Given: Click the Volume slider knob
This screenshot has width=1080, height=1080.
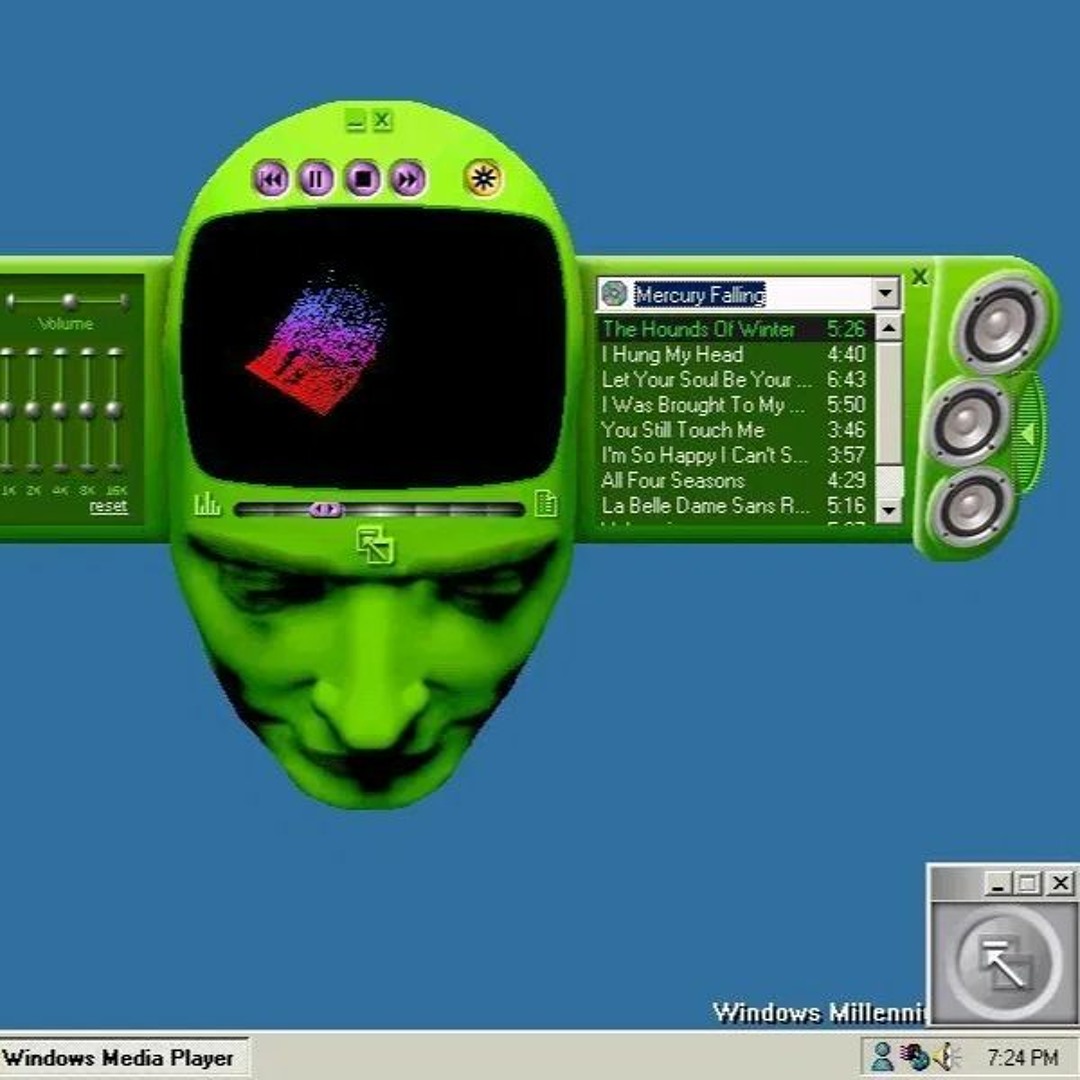Looking at the screenshot, I should 70,301.
